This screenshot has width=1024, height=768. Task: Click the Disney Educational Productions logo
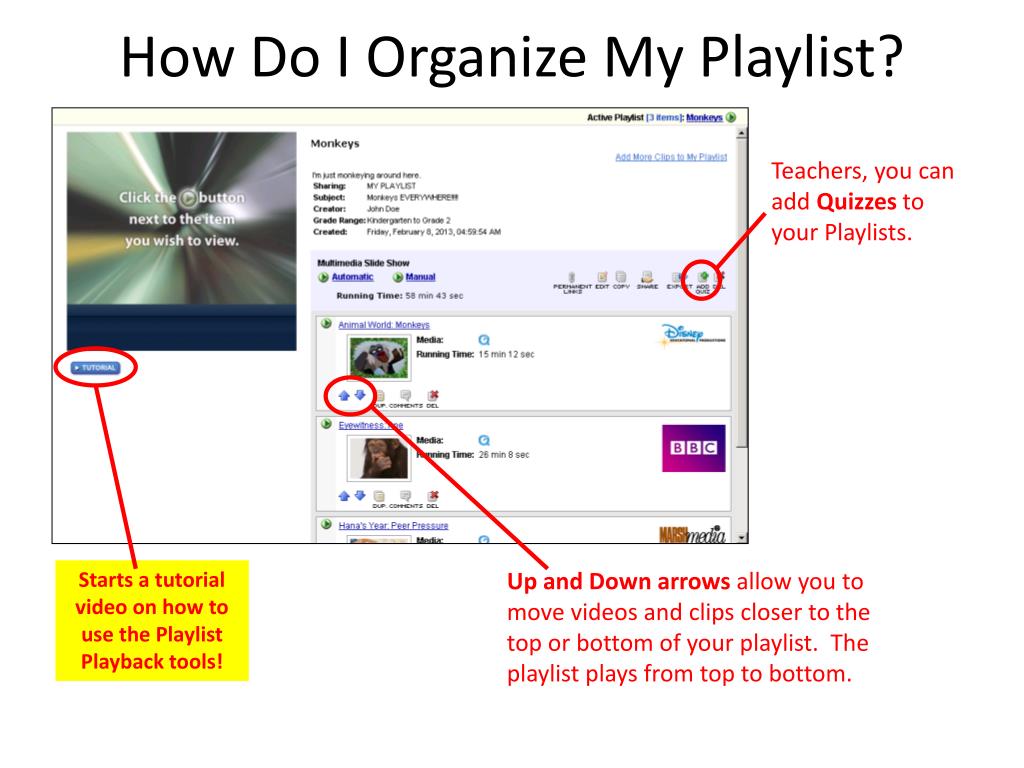(x=692, y=335)
